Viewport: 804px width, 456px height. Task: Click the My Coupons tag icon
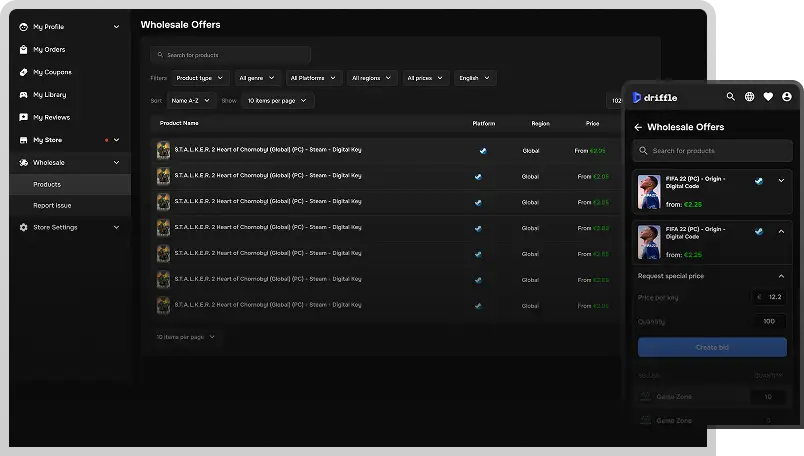(x=24, y=72)
